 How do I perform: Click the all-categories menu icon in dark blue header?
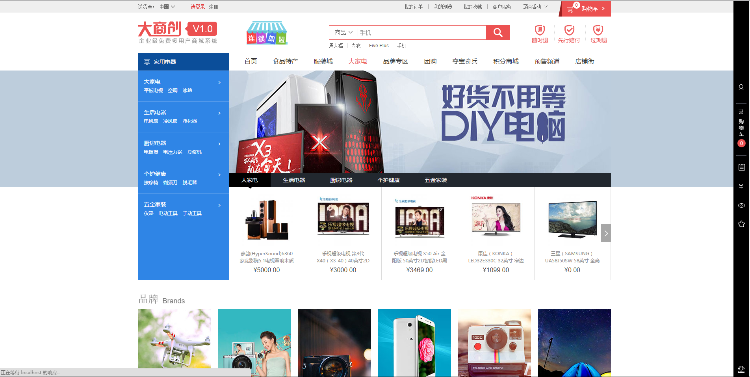147,62
